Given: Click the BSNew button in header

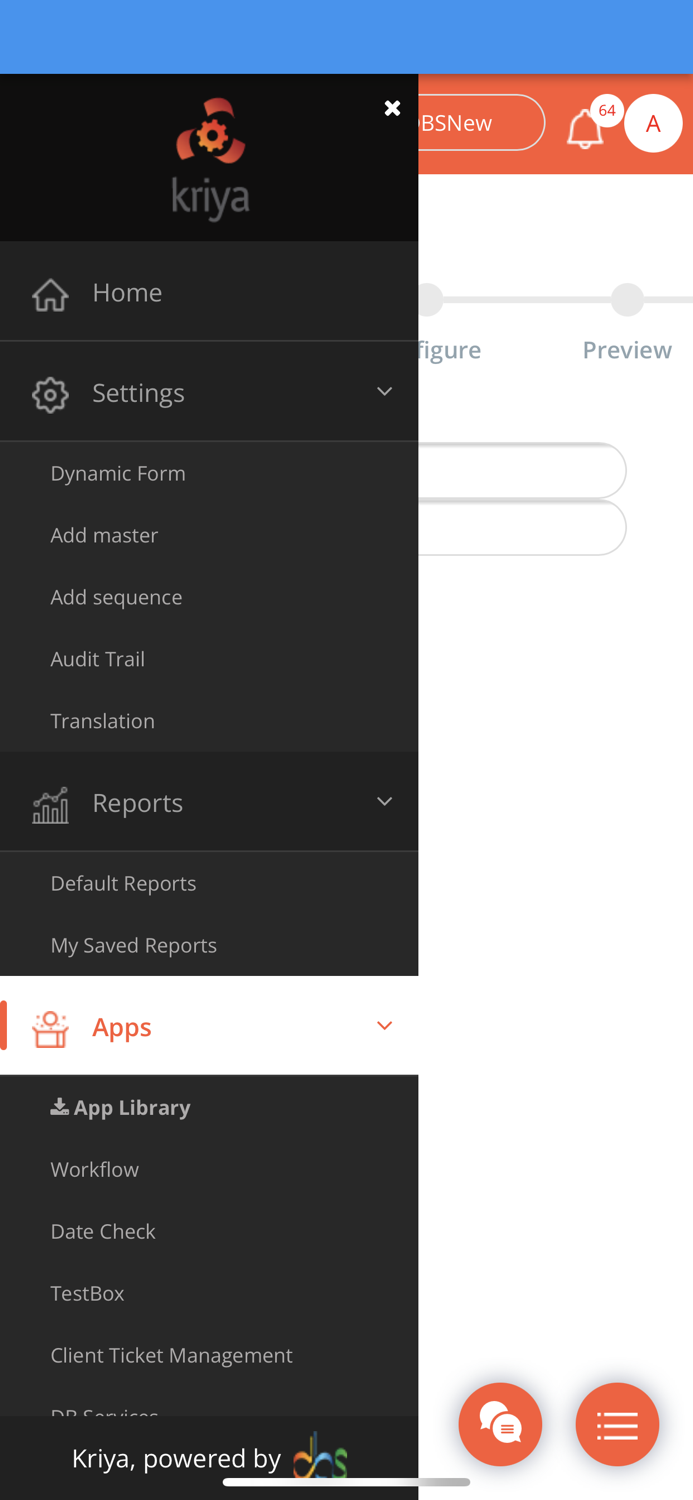Looking at the screenshot, I should pyautogui.click(x=482, y=122).
